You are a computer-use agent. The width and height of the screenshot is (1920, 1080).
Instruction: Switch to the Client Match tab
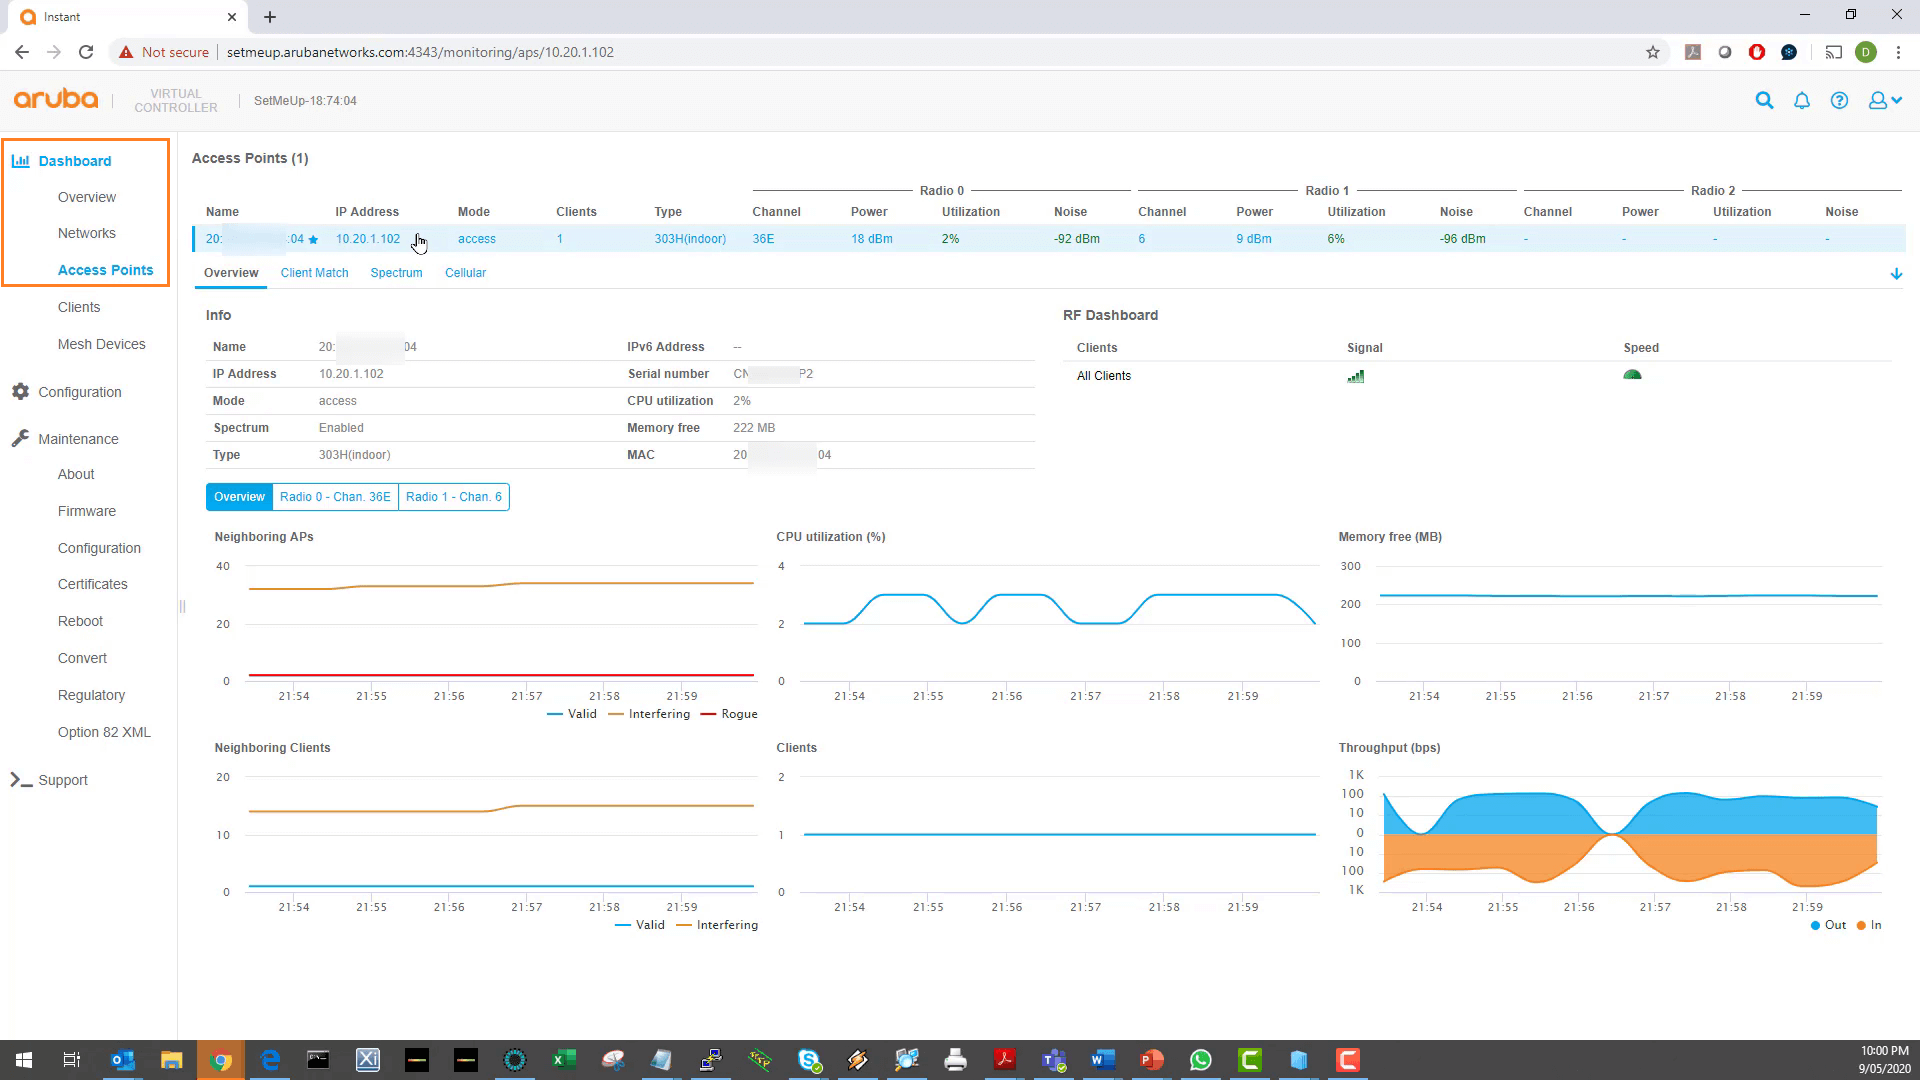click(x=314, y=272)
